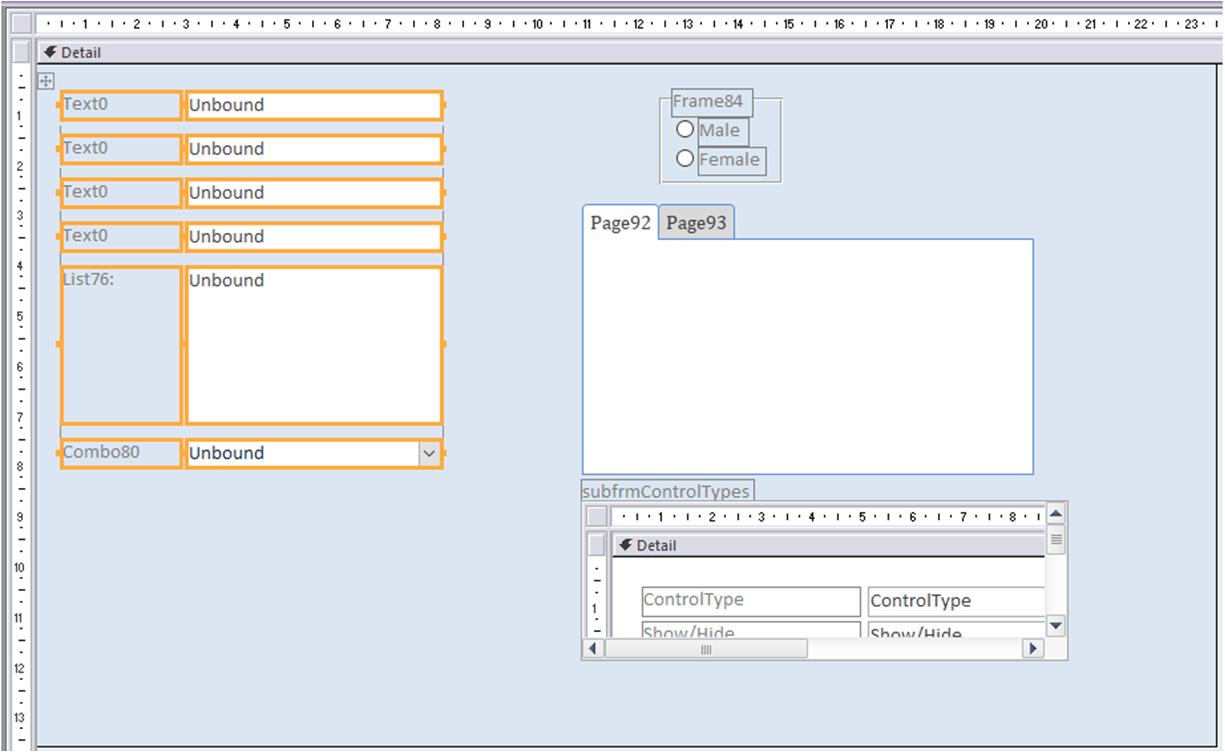Select the Combo80 label

pos(121,453)
